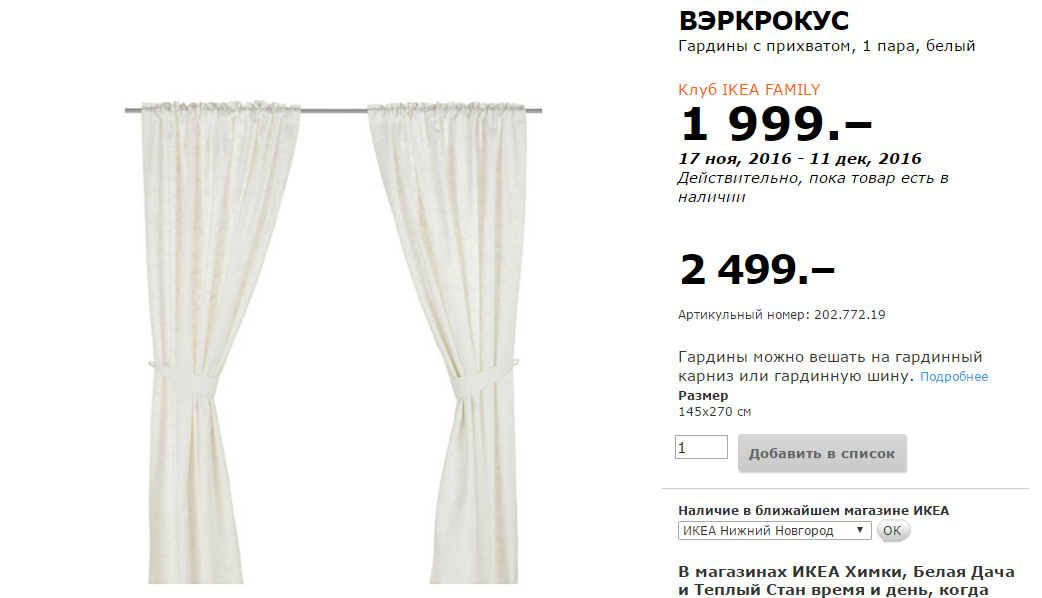Click the regular price 2 499.–

point(757,270)
